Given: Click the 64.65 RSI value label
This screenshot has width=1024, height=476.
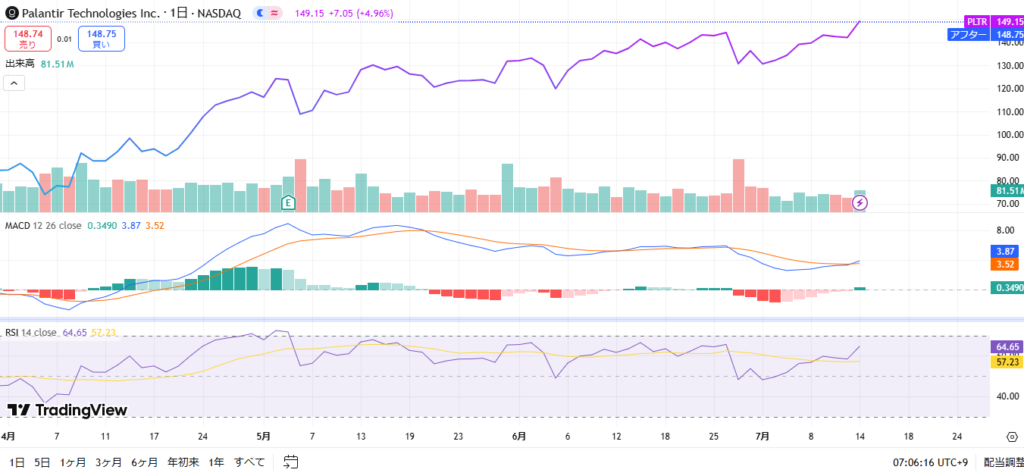Looking at the screenshot, I should [1007, 347].
